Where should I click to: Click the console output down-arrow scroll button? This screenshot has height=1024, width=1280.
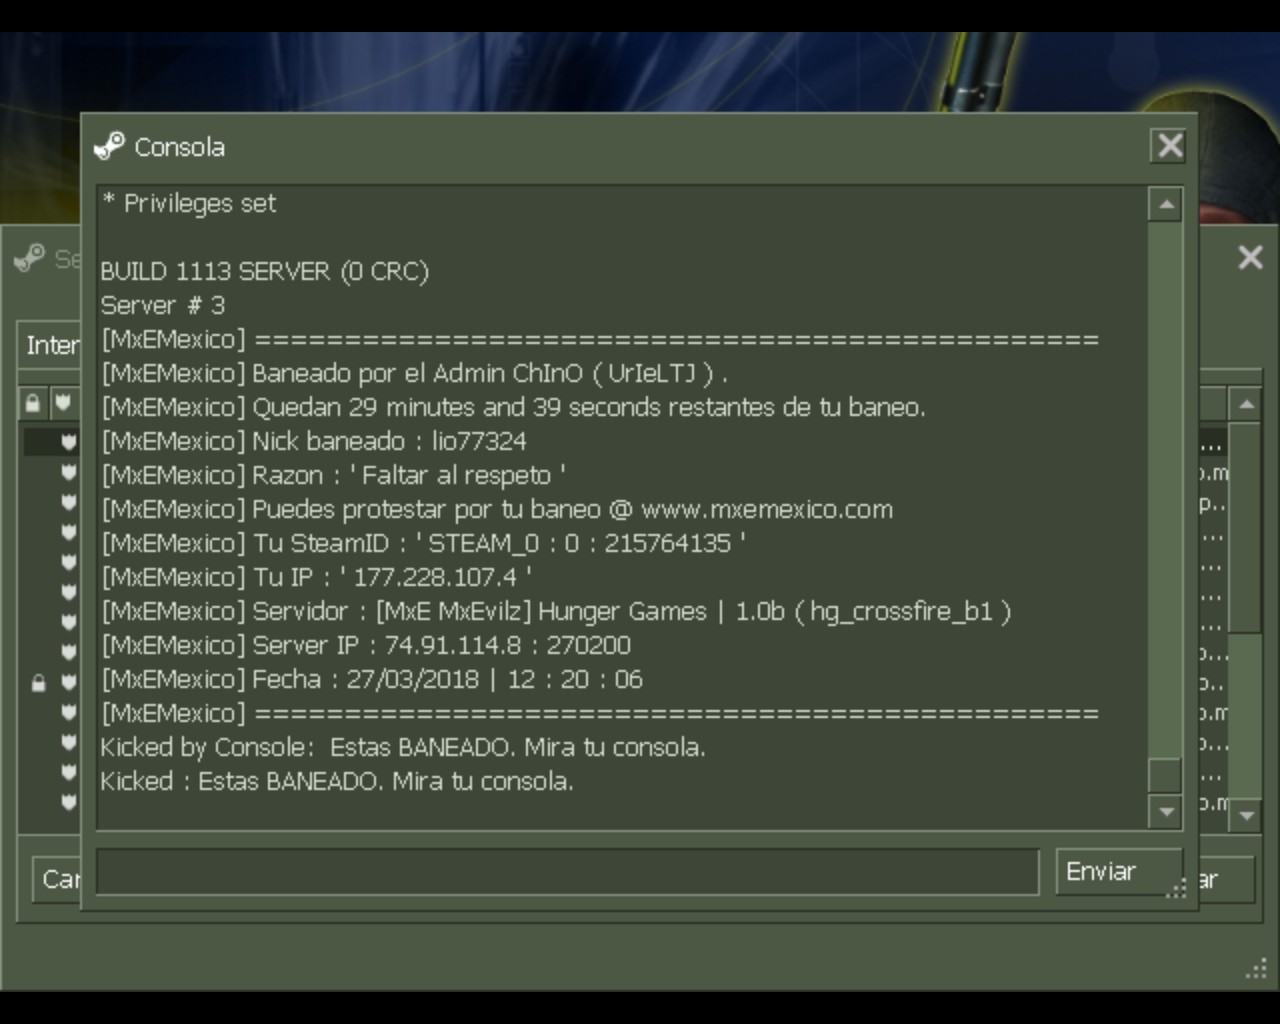click(1165, 812)
